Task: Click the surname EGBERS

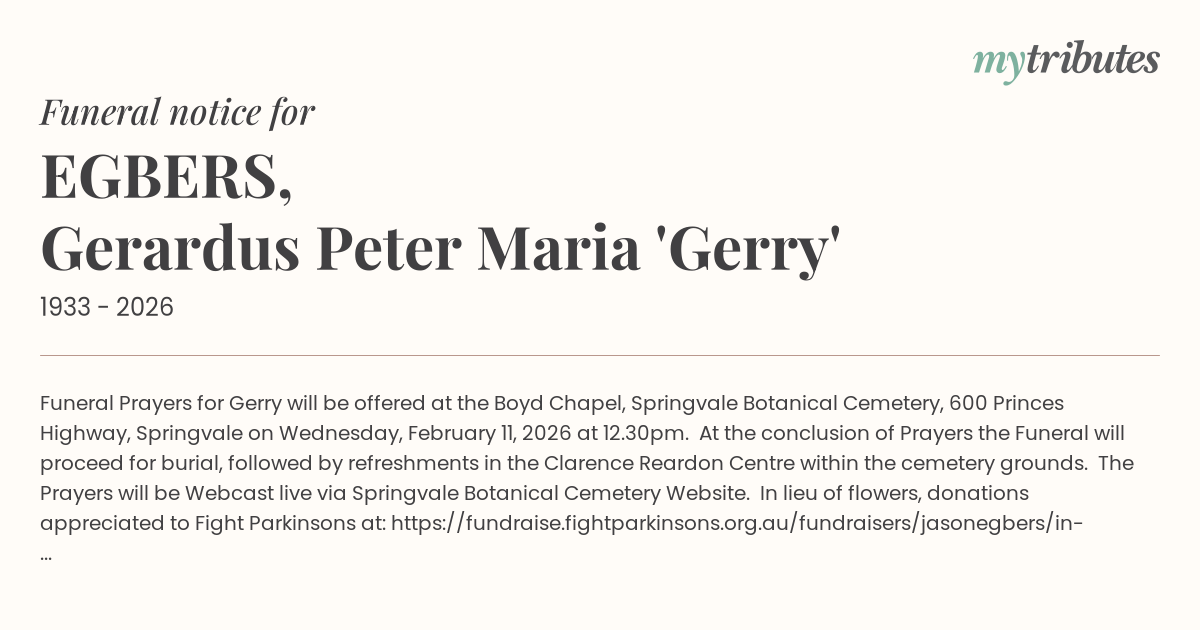Action: [x=166, y=177]
